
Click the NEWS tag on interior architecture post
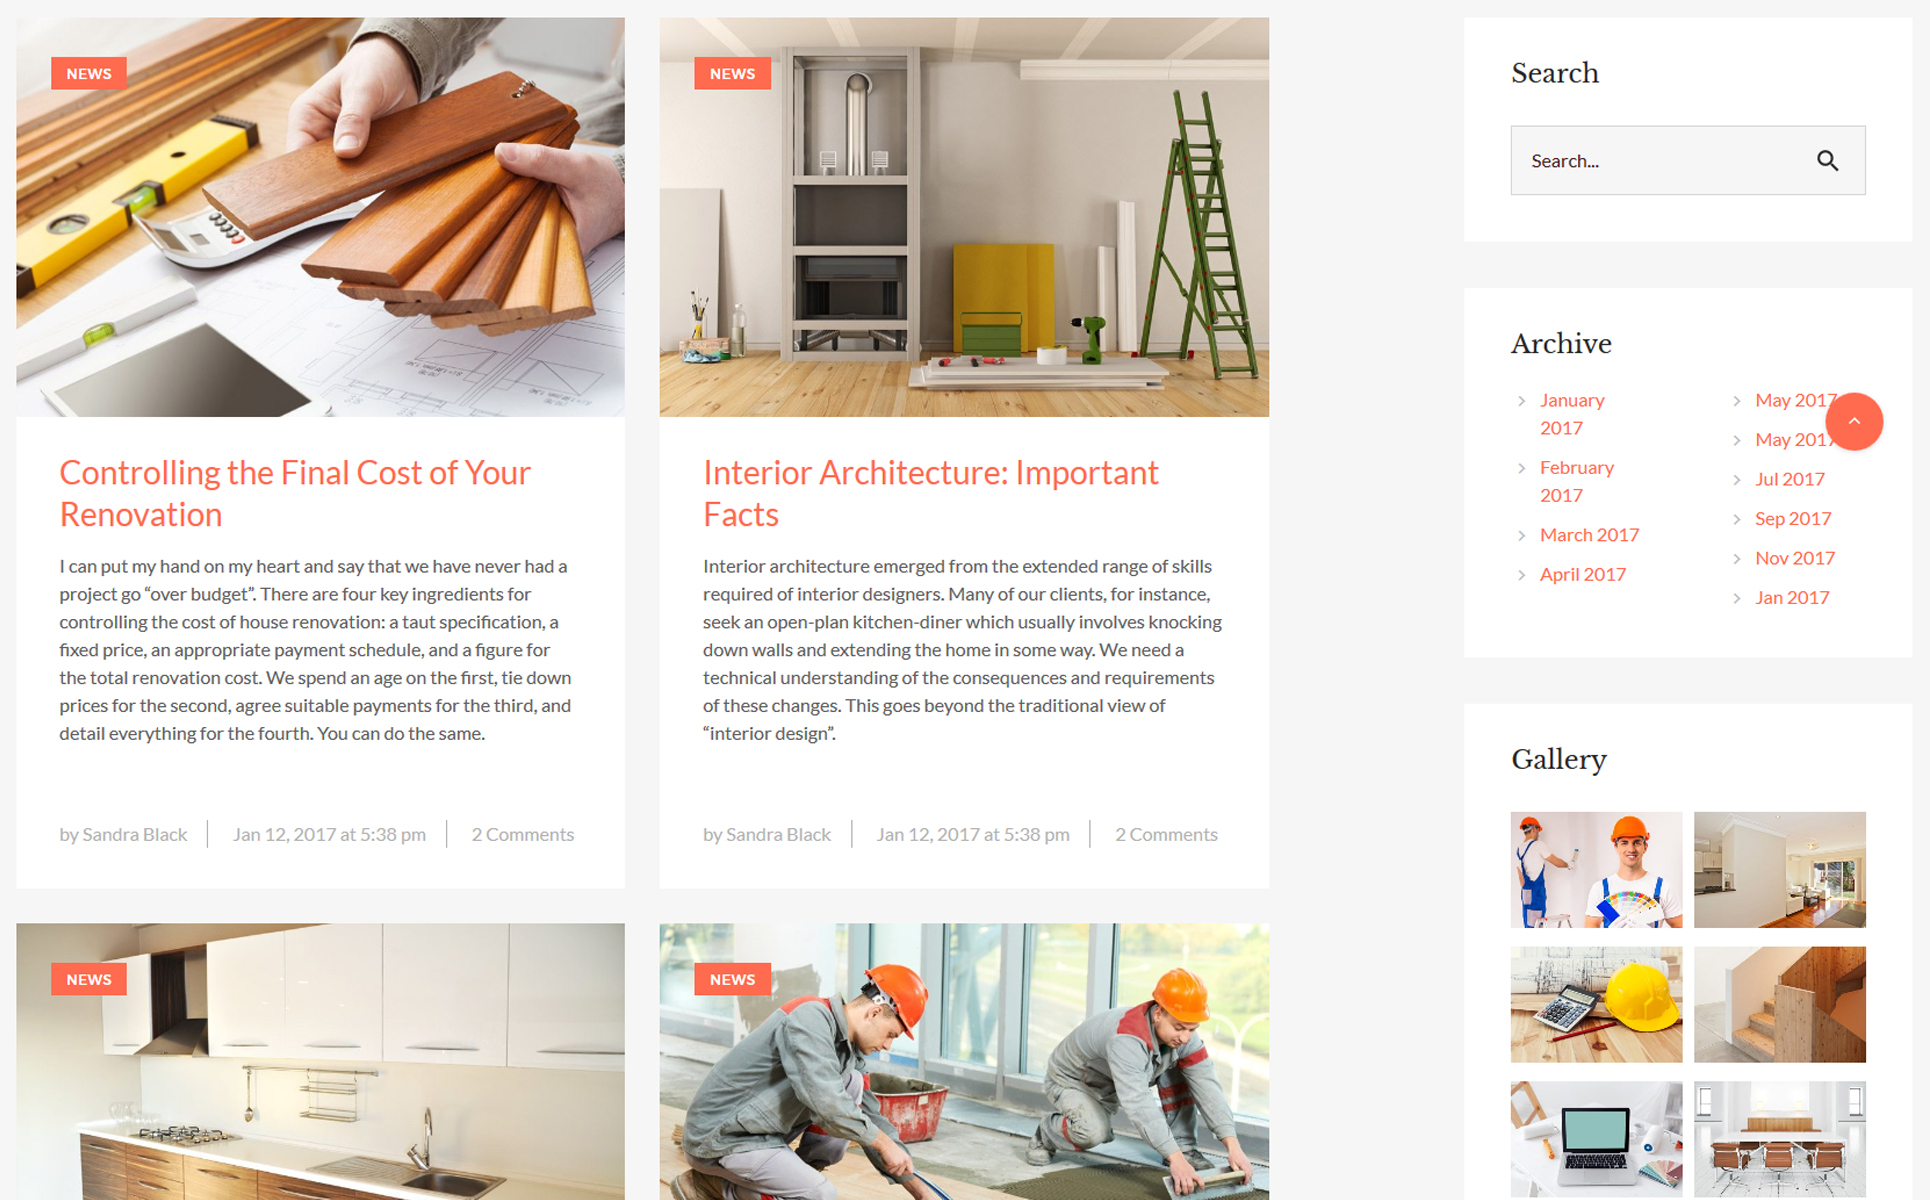point(732,74)
